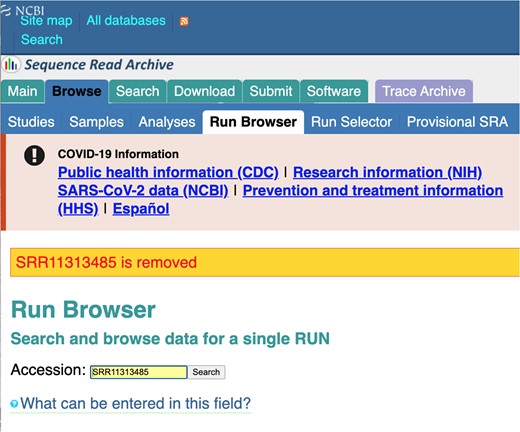Click the Search button next to Accession
This screenshot has width=520, height=432.
click(206, 372)
